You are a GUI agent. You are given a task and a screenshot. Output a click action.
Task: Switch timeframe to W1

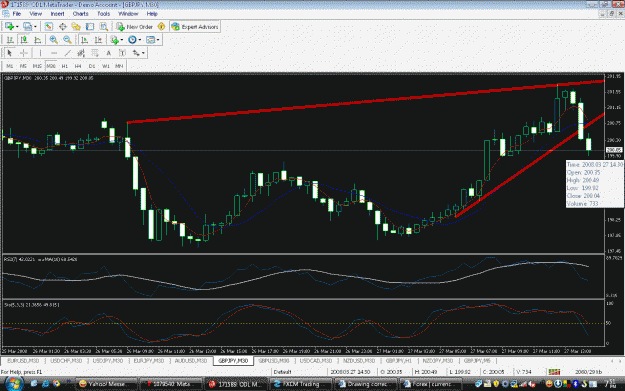click(x=106, y=66)
